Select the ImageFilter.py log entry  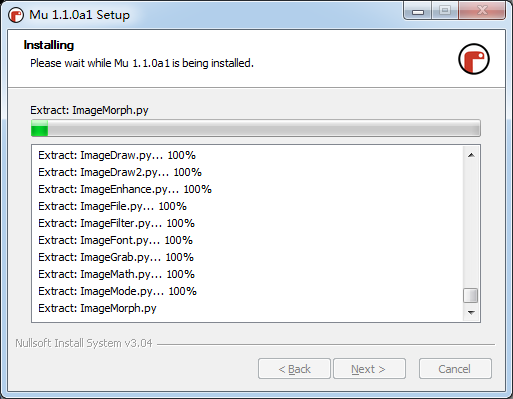click(116, 223)
